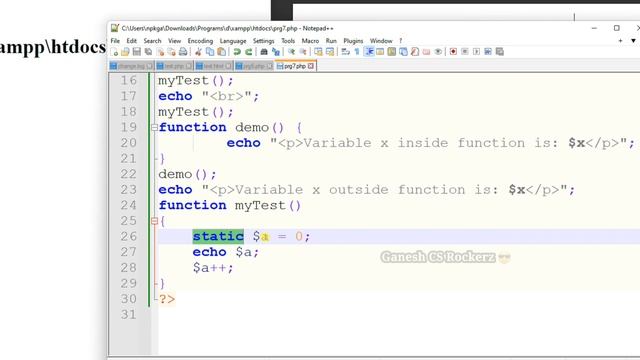Switch to the test.html tab

click(x=213, y=66)
